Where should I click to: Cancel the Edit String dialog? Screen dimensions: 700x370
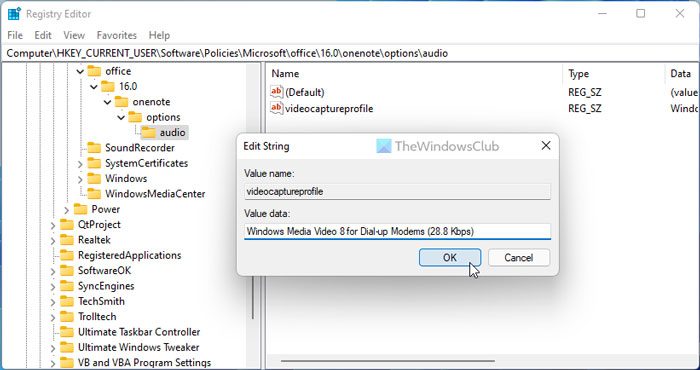pyautogui.click(x=518, y=258)
